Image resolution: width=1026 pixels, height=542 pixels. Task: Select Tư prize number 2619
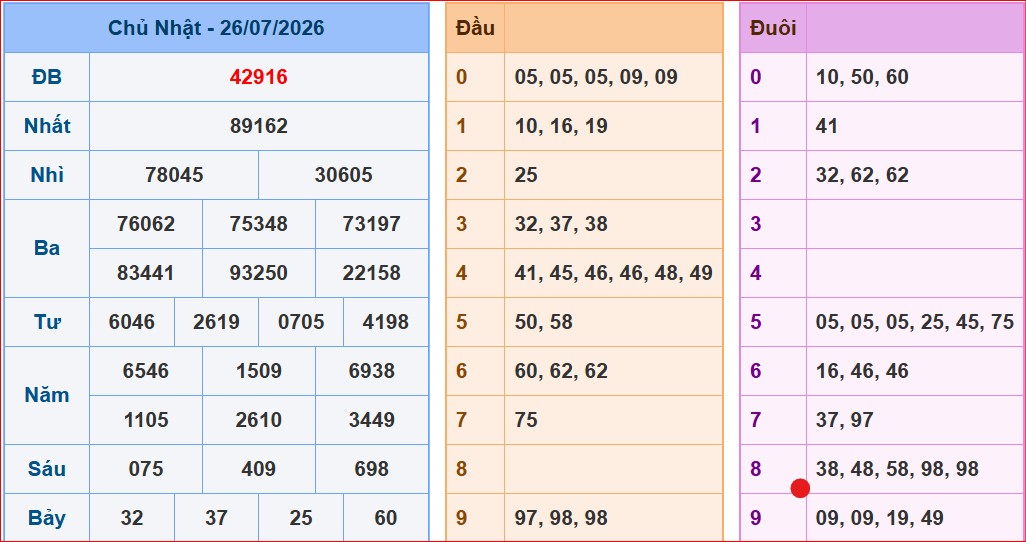coord(217,322)
